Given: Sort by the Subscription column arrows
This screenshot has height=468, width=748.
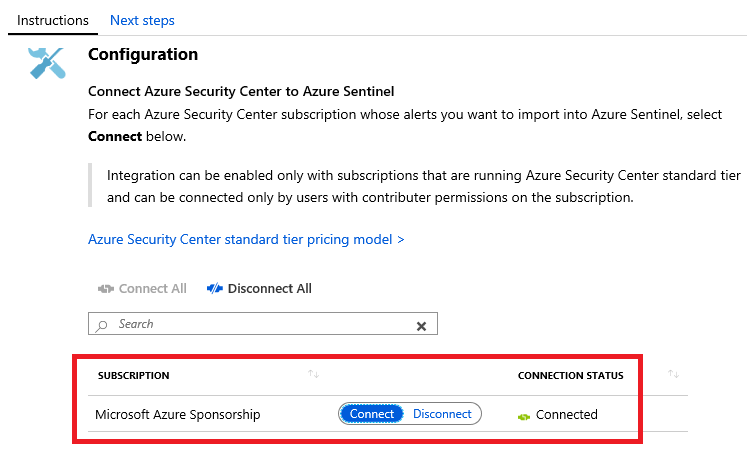Looking at the screenshot, I should (313, 375).
